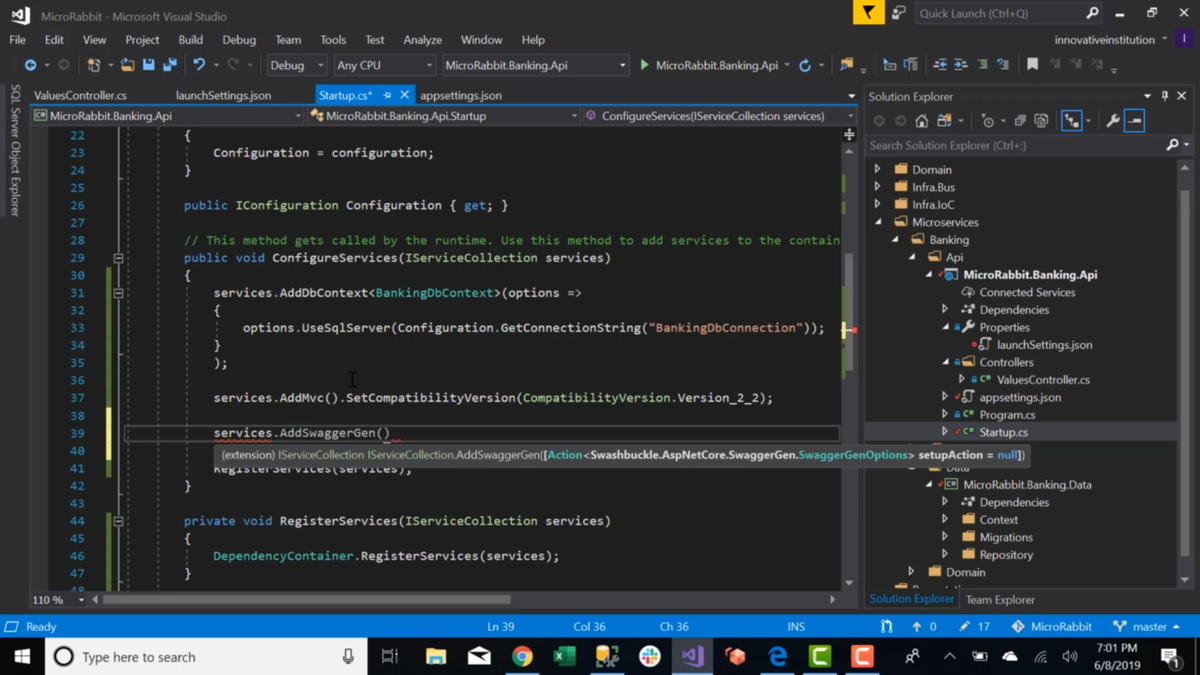This screenshot has height=675, width=1200.
Task: Open the SQL Server Object Explorer side tab
Action: pos(15,151)
